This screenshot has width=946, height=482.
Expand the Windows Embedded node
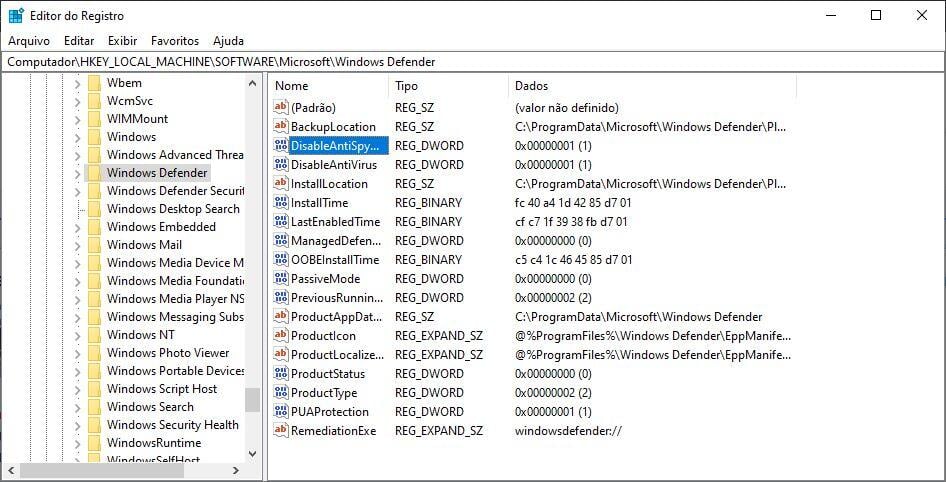(x=77, y=227)
